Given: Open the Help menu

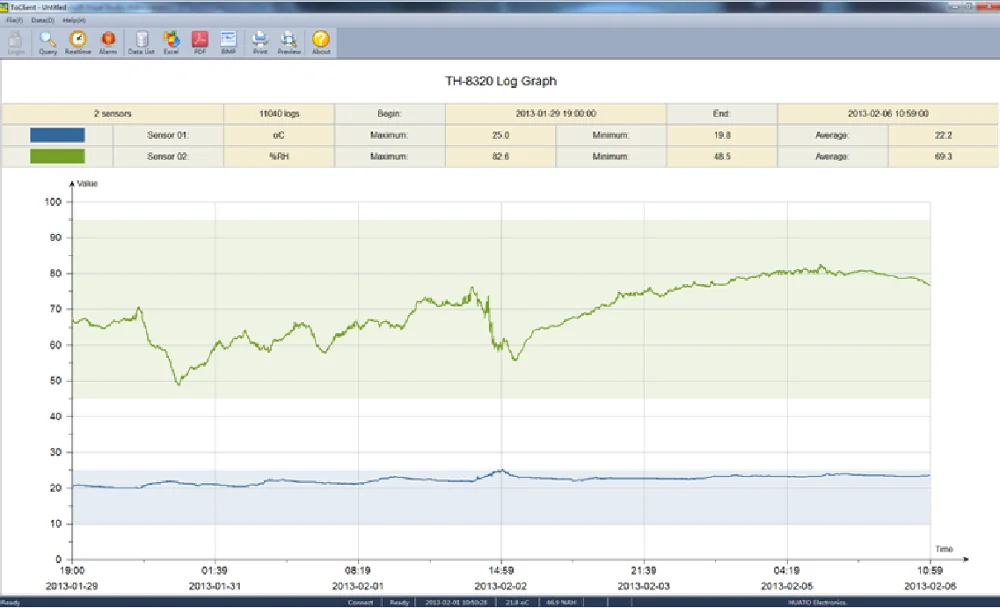Looking at the screenshot, I should coord(73,20).
